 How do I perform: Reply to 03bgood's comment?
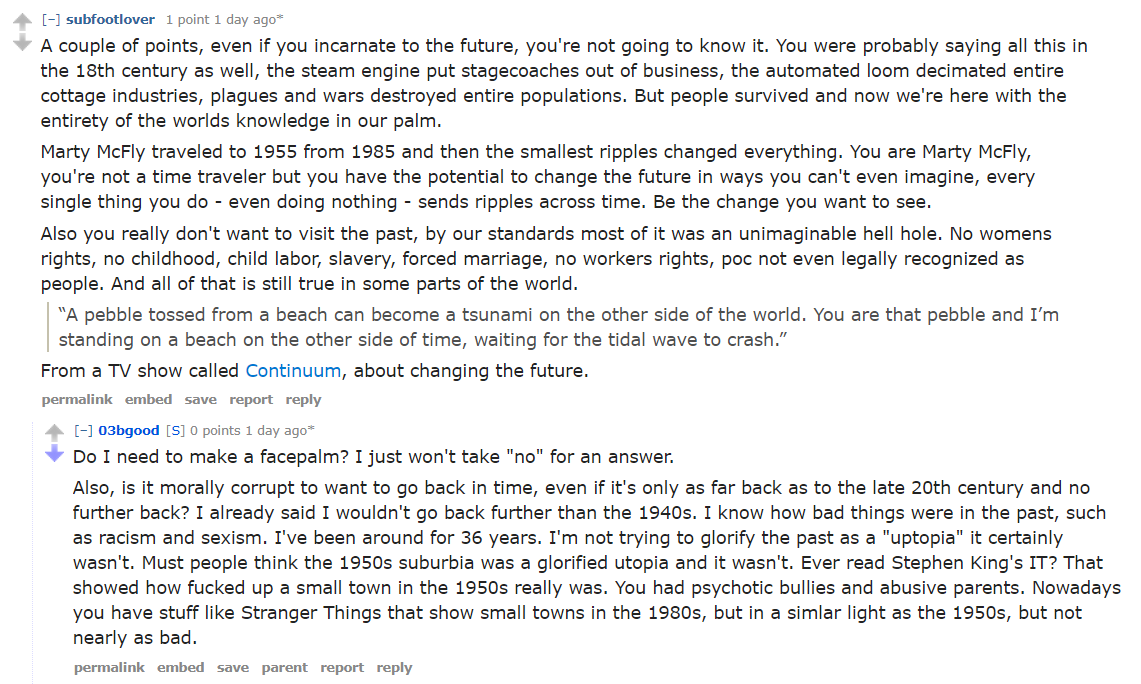tap(394, 667)
